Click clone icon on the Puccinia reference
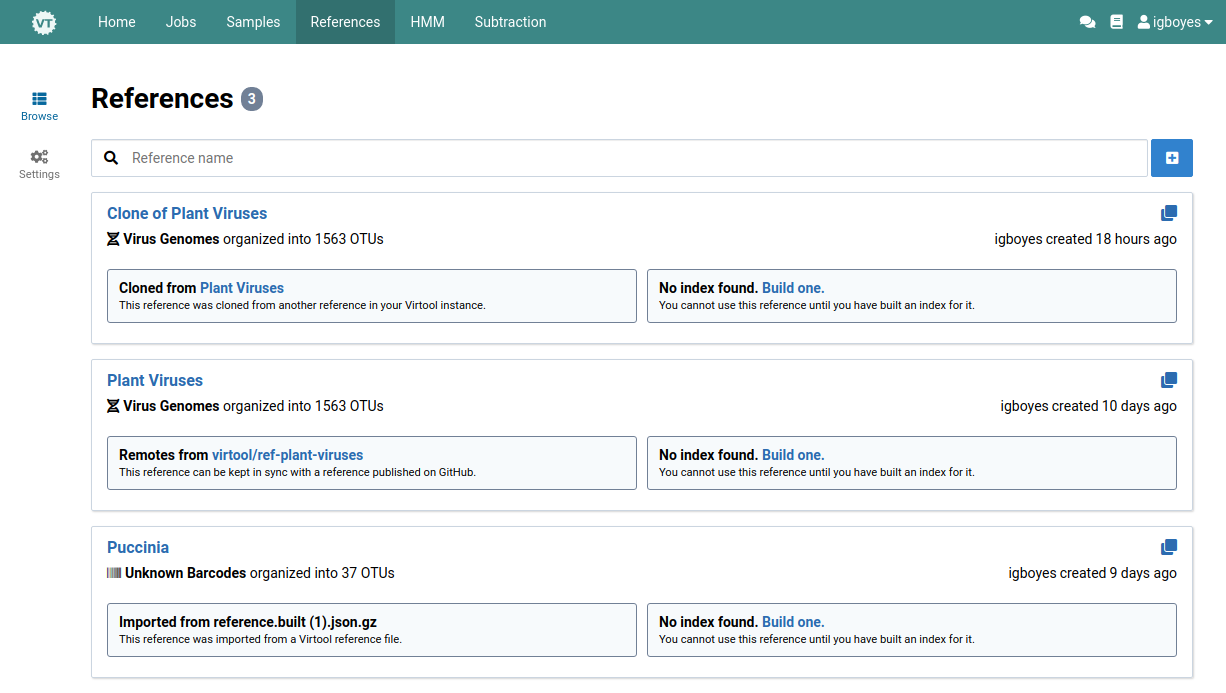This screenshot has height=693, width=1226. 1168,547
